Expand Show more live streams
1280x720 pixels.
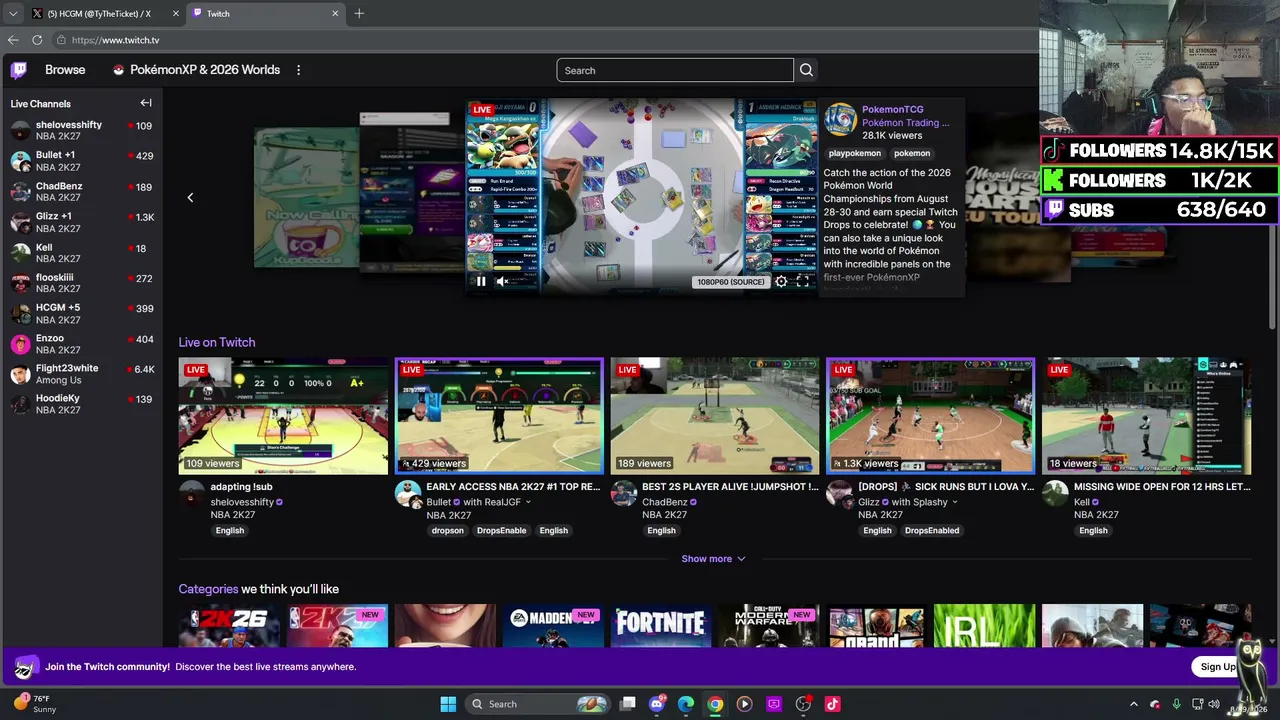point(713,559)
